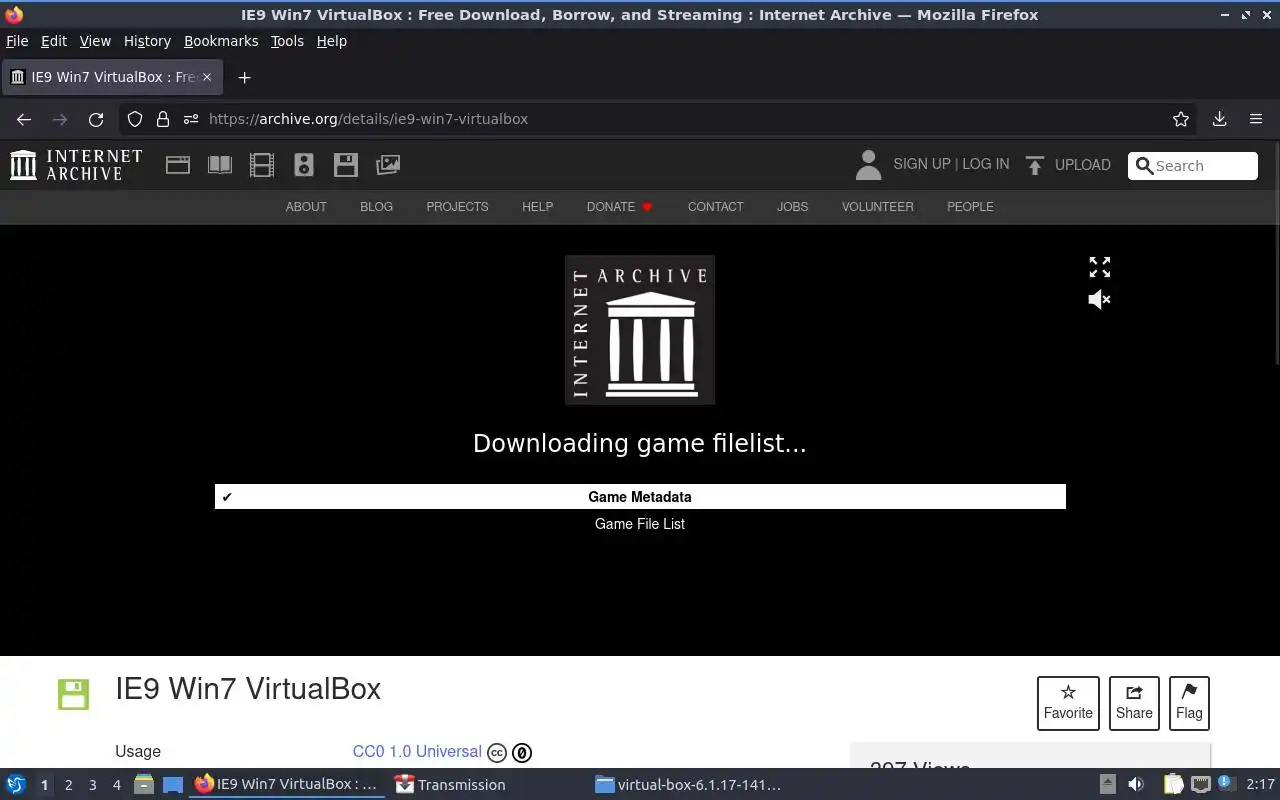Click the Creative Commons license icon

pyautogui.click(x=497, y=752)
